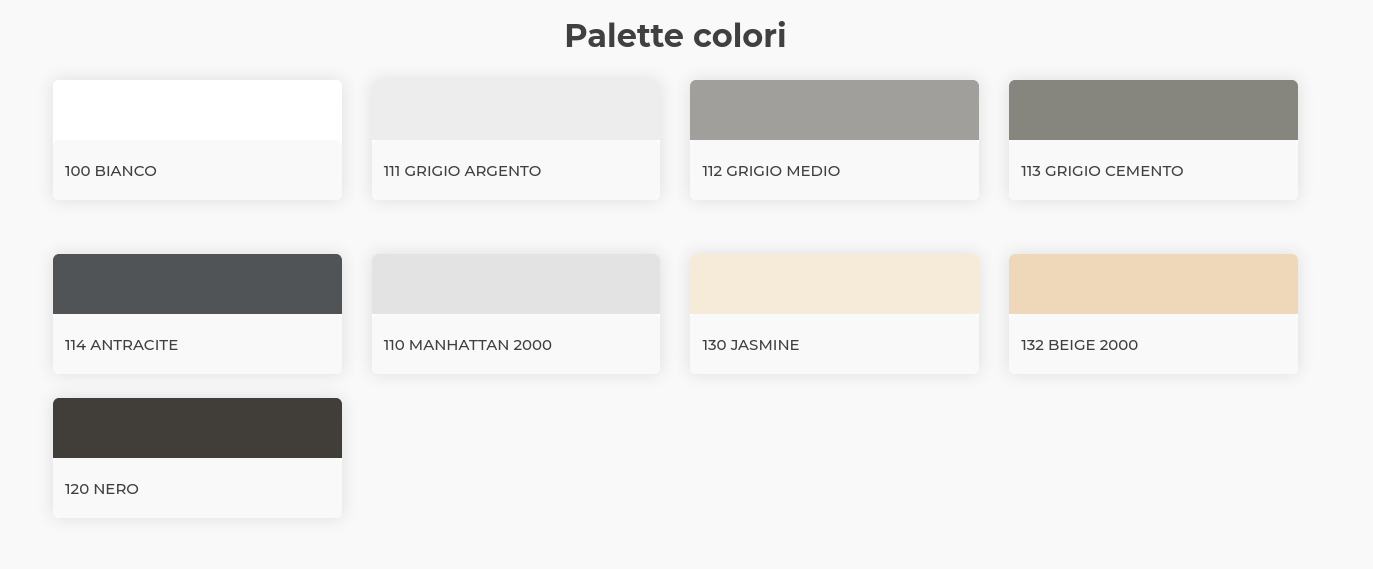The height and width of the screenshot is (569, 1373).
Task: Click the 112 GRIGIO MEDIO label
Action: point(771,171)
